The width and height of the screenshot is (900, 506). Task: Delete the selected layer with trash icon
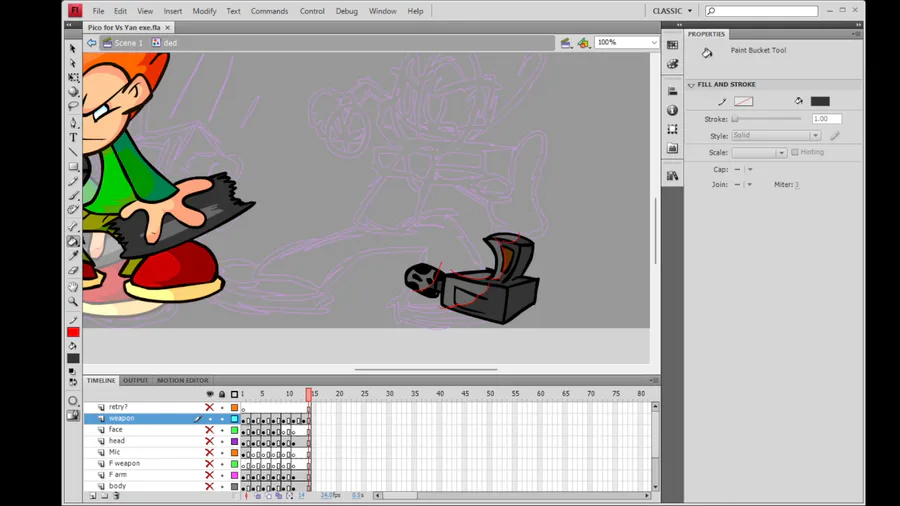pyautogui.click(x=116, y=496)
